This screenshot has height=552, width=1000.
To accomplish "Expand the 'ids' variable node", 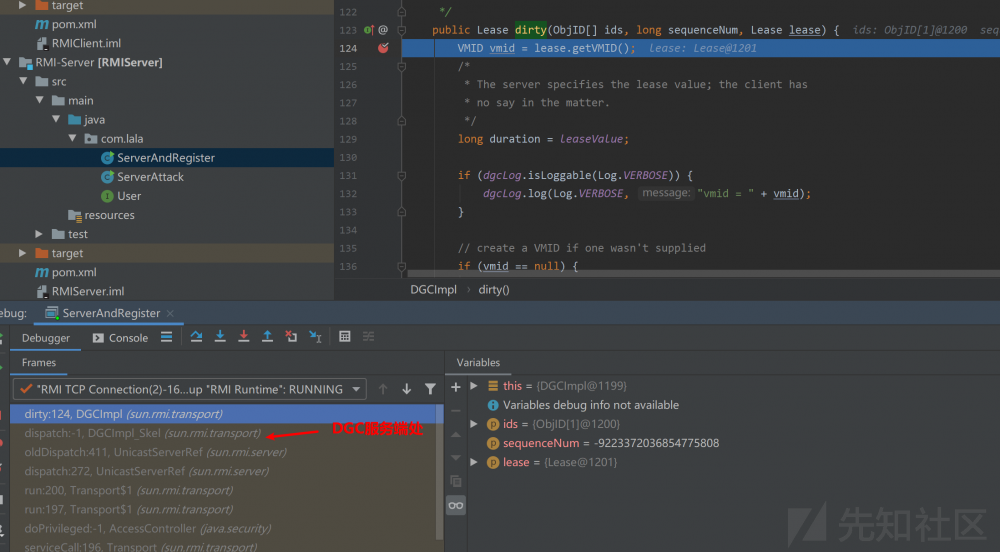I will [x=474, y=424].
